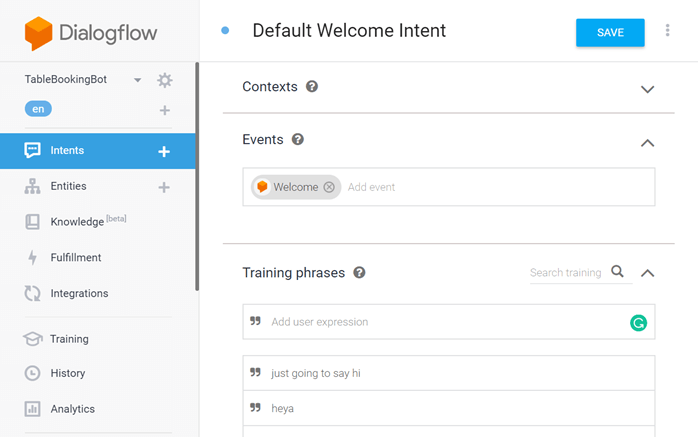This screenshot has height=437, width=698.
Task: Click the Entities hierarchy icon
Action: tap(32, 186)
